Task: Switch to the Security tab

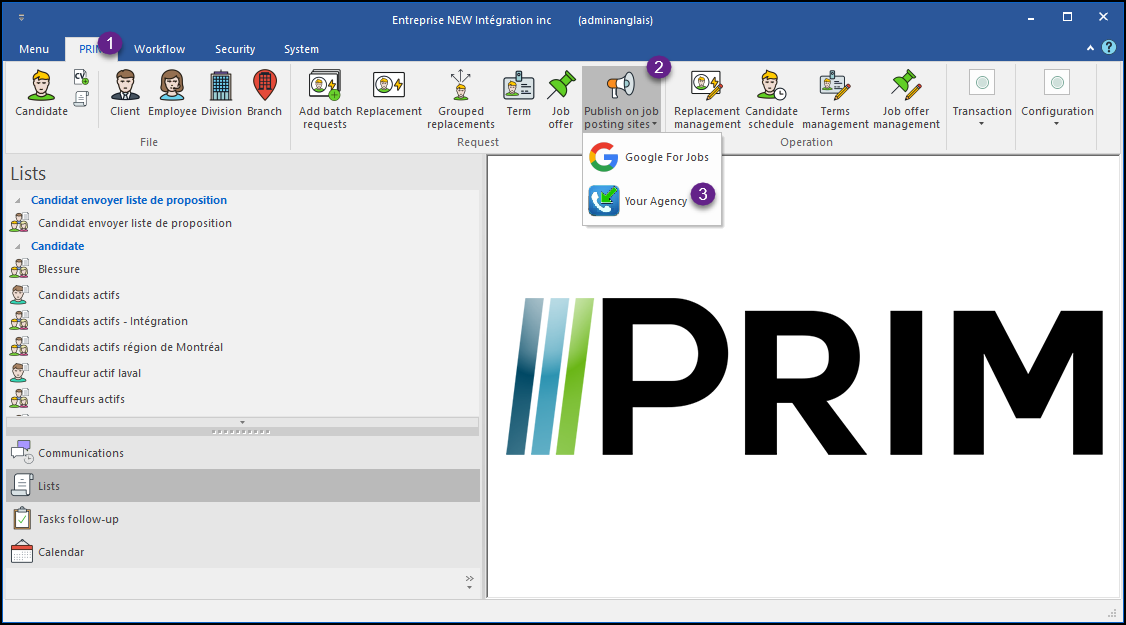Action: [235, 49]
